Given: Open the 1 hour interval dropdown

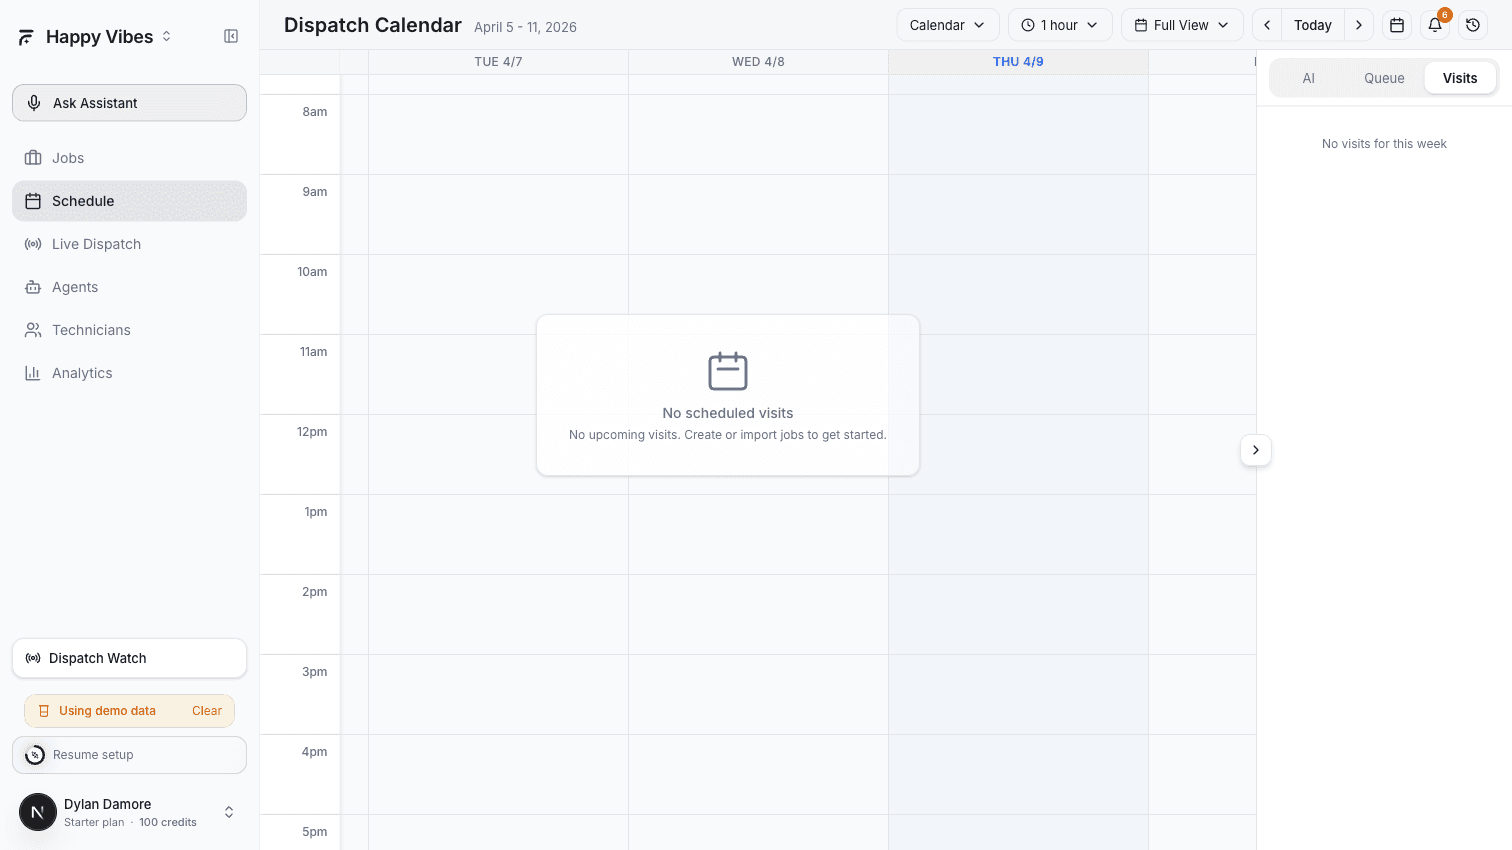Looking at the screenshot, I should 1059,24.
